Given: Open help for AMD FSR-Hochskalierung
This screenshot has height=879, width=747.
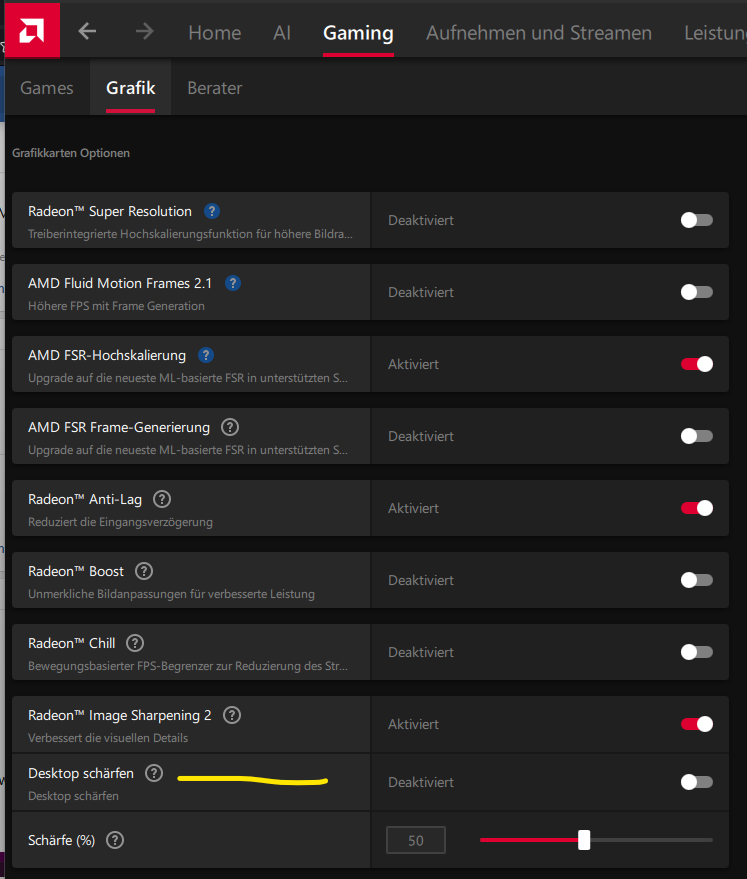Looking at the screenshot, I should 206,355.
